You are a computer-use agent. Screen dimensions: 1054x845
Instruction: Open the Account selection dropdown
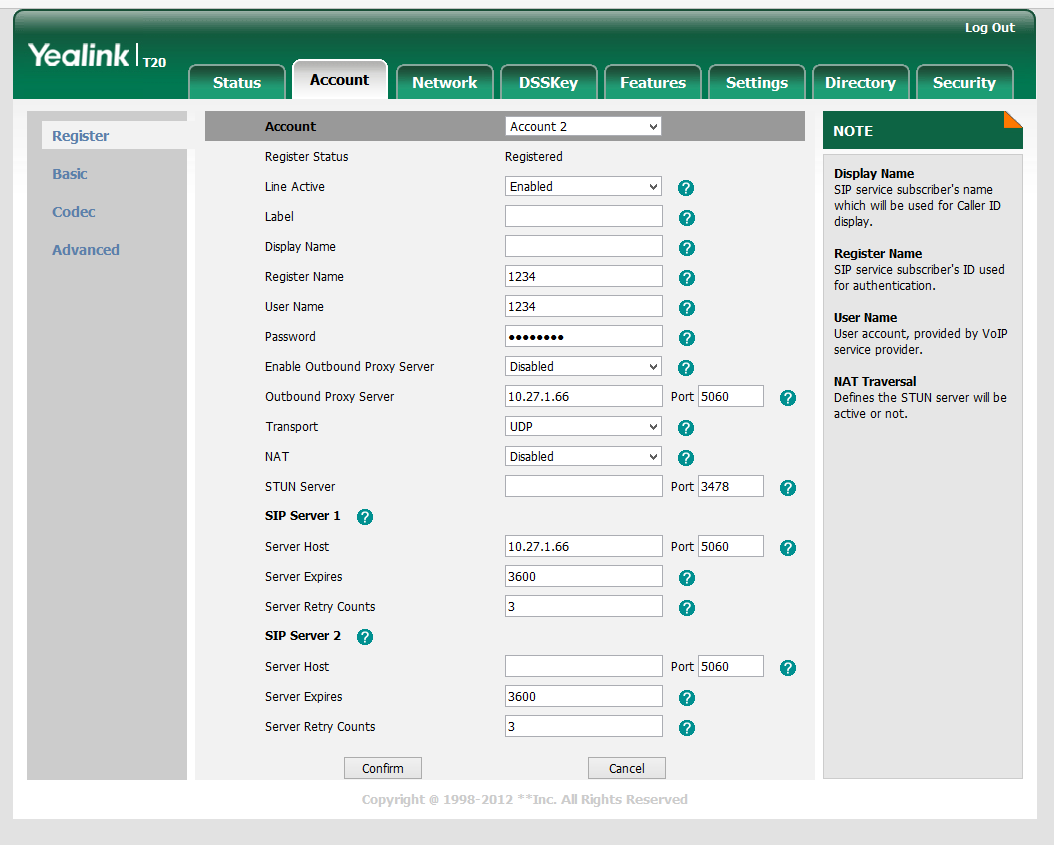(583, 127)
